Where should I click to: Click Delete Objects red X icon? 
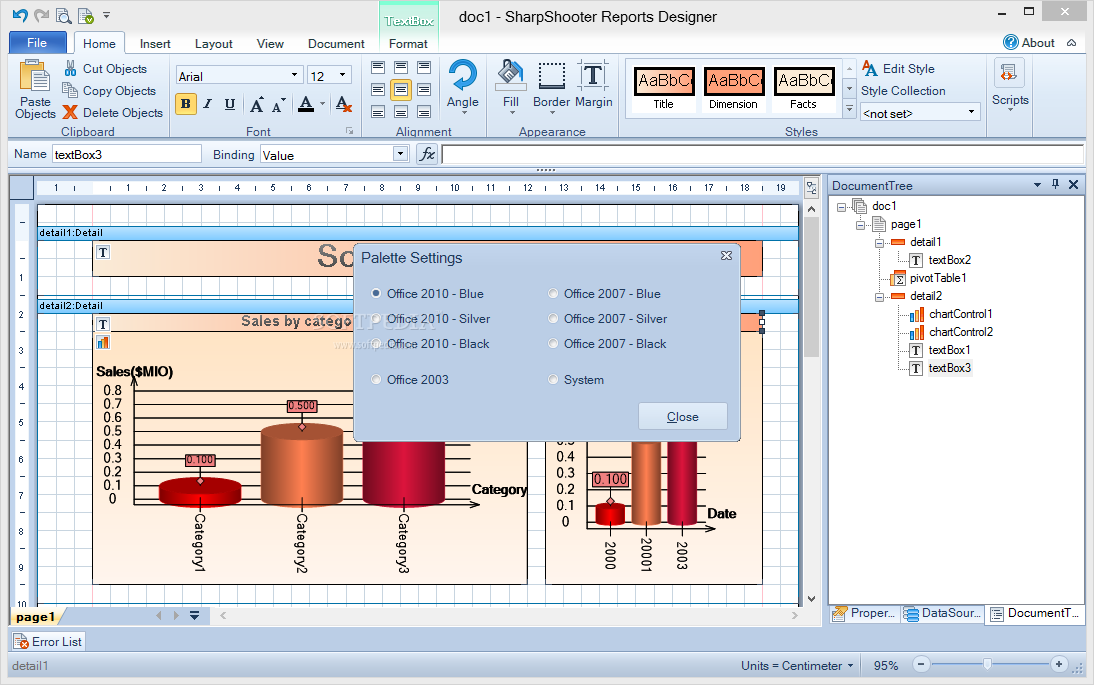point(70,112)
